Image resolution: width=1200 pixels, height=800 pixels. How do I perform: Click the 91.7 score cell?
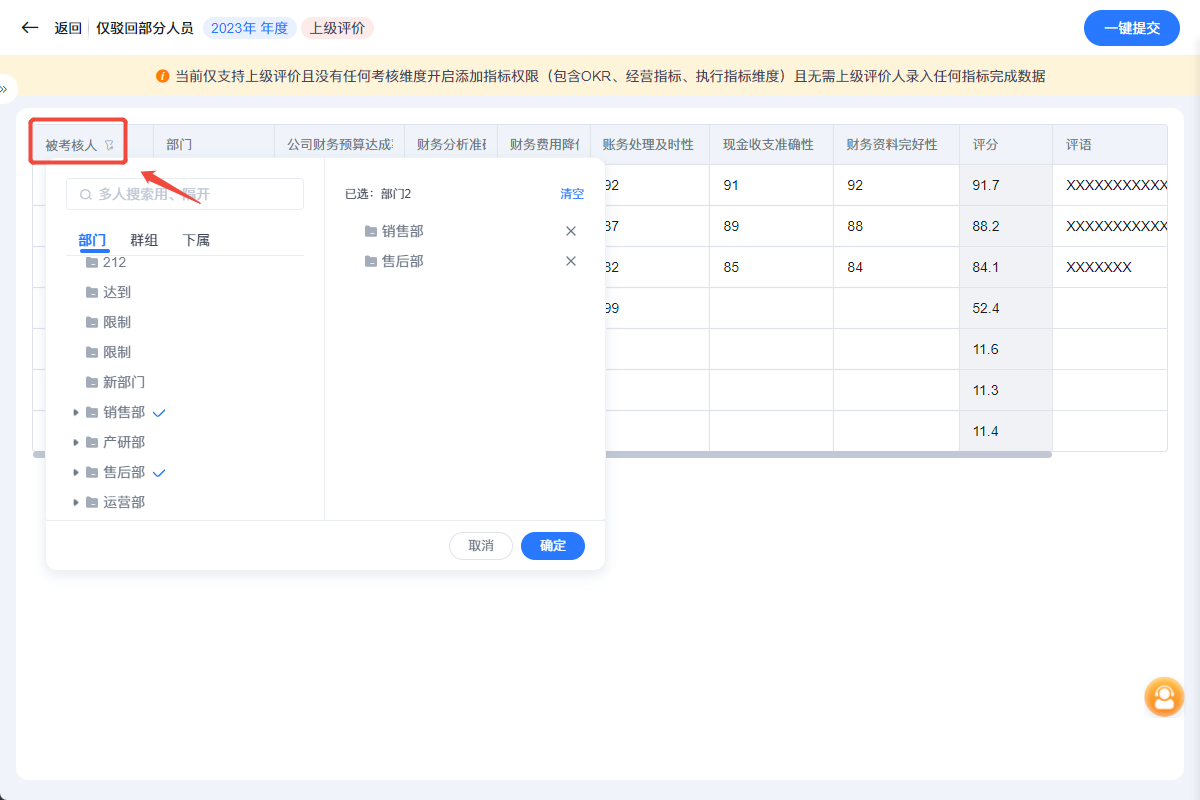coord(1006,185)
